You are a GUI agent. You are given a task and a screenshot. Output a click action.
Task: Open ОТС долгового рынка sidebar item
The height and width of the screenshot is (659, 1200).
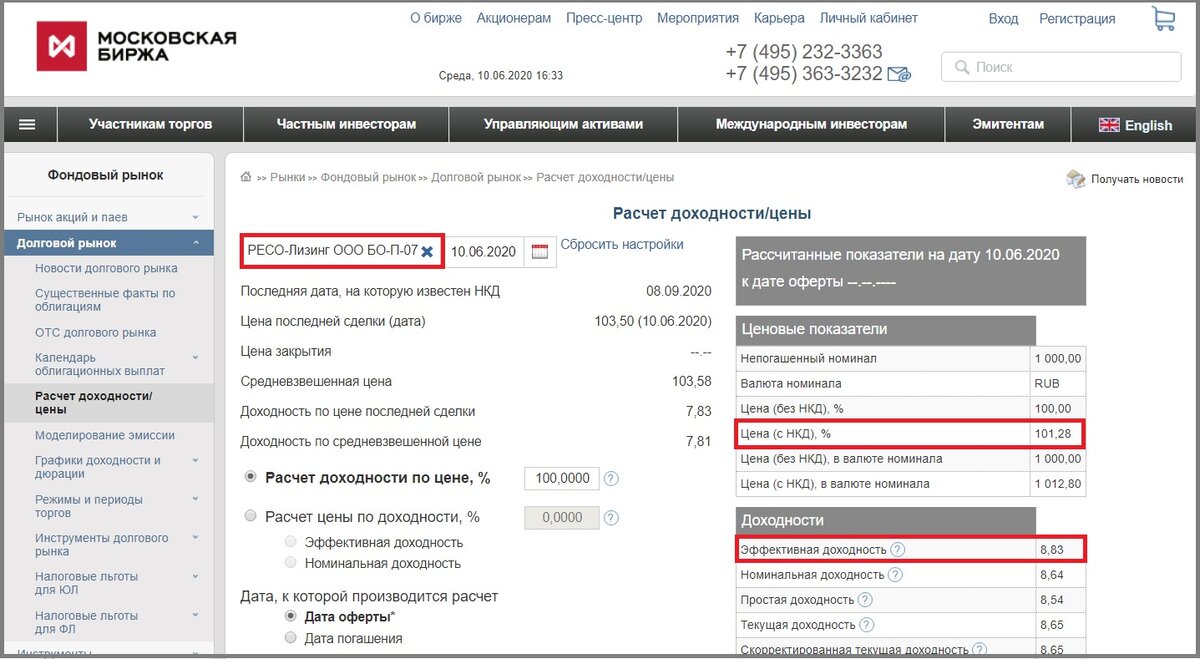pyautogui.click(x=96, y=332)
